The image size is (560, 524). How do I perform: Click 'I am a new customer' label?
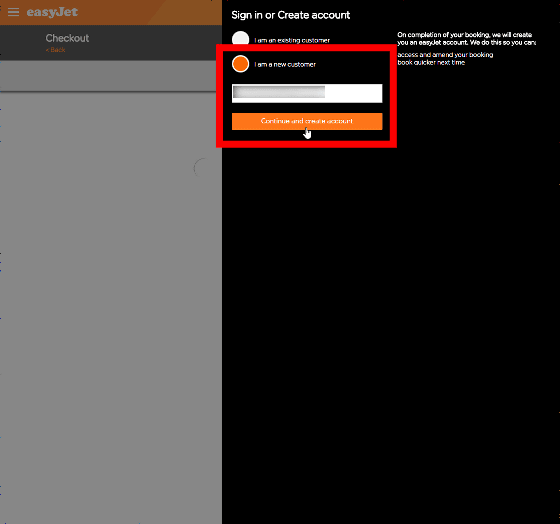coord(285,65)
